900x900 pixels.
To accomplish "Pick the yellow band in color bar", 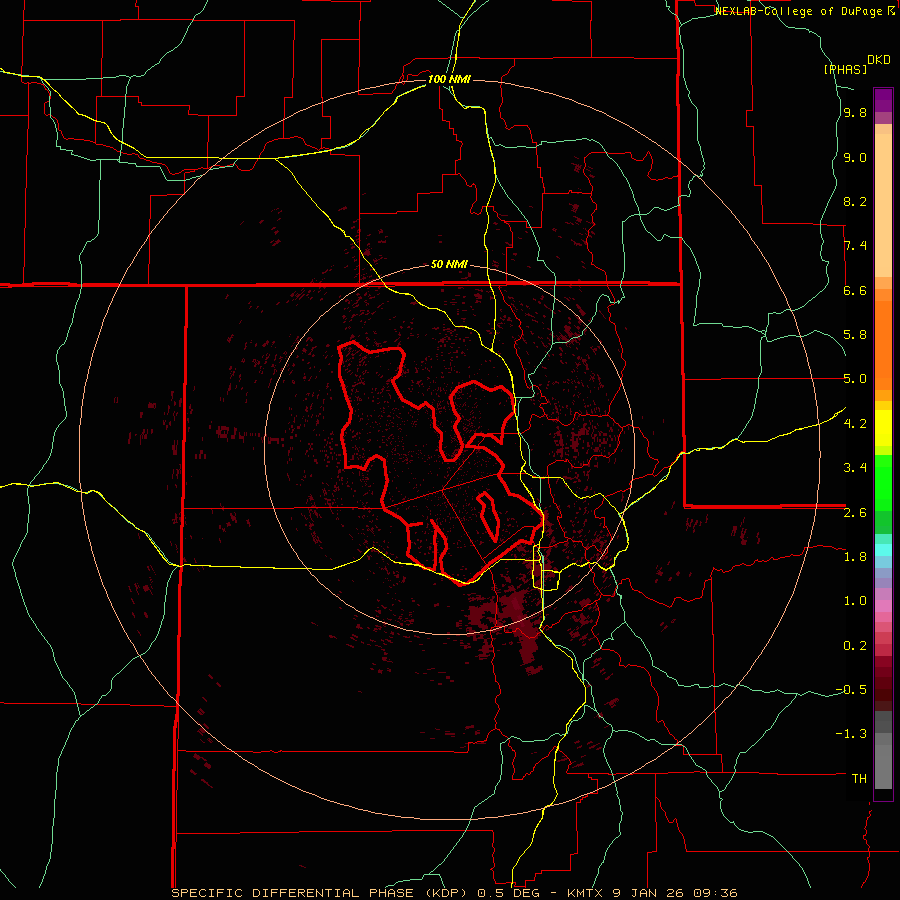I will pos(883,428).
